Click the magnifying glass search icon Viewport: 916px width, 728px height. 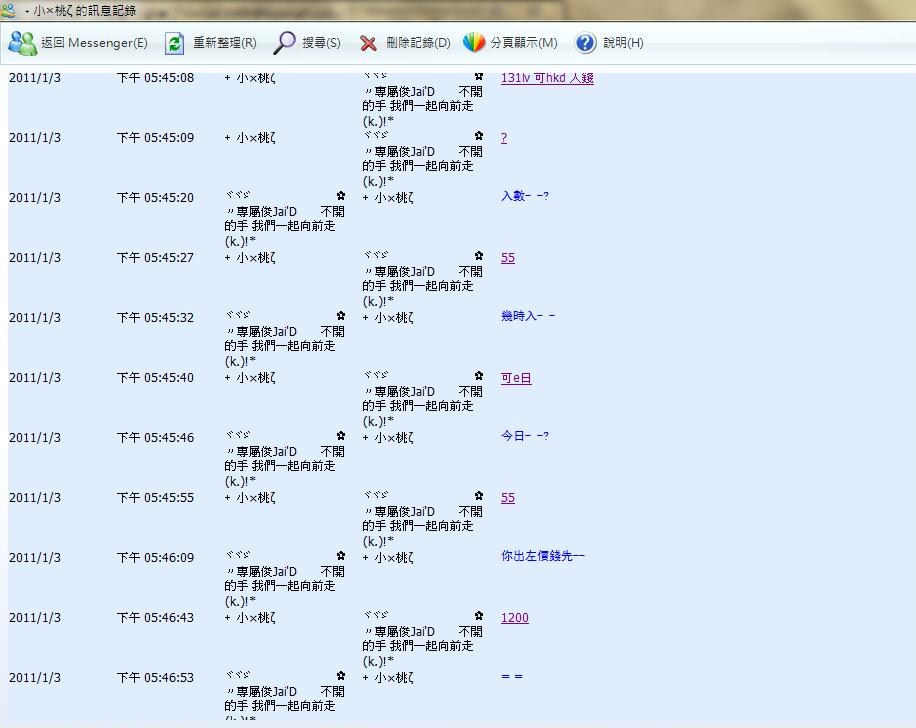coord(284,43)
